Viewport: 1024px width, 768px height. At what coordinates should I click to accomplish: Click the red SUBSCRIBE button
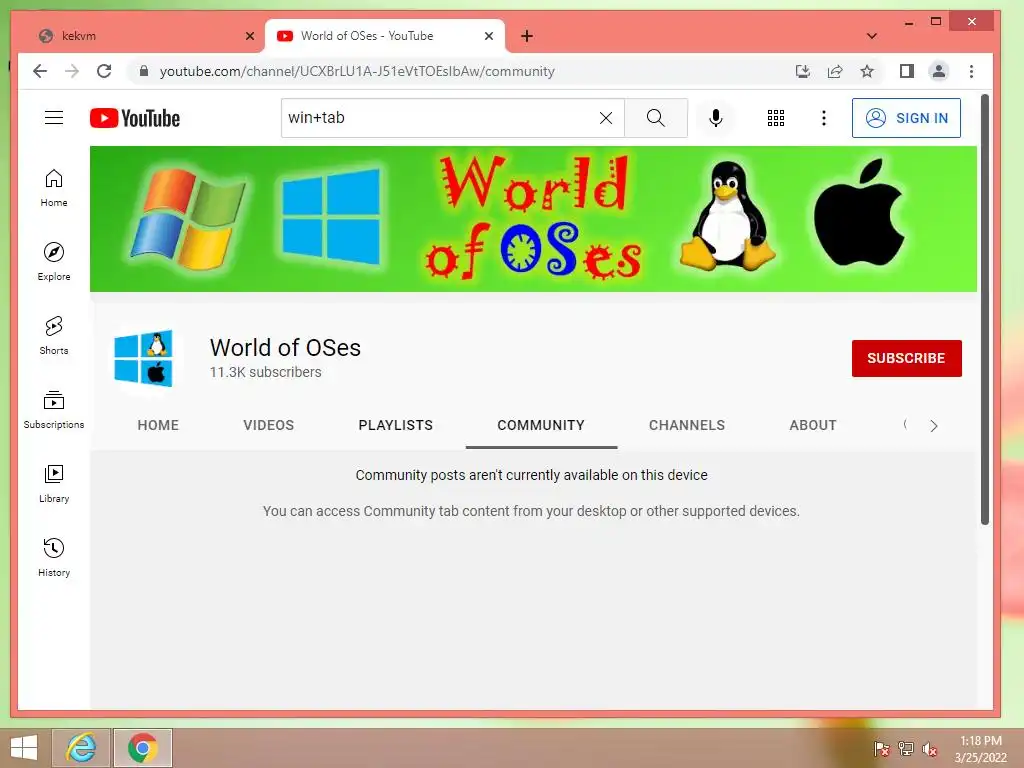coord(906,358)
